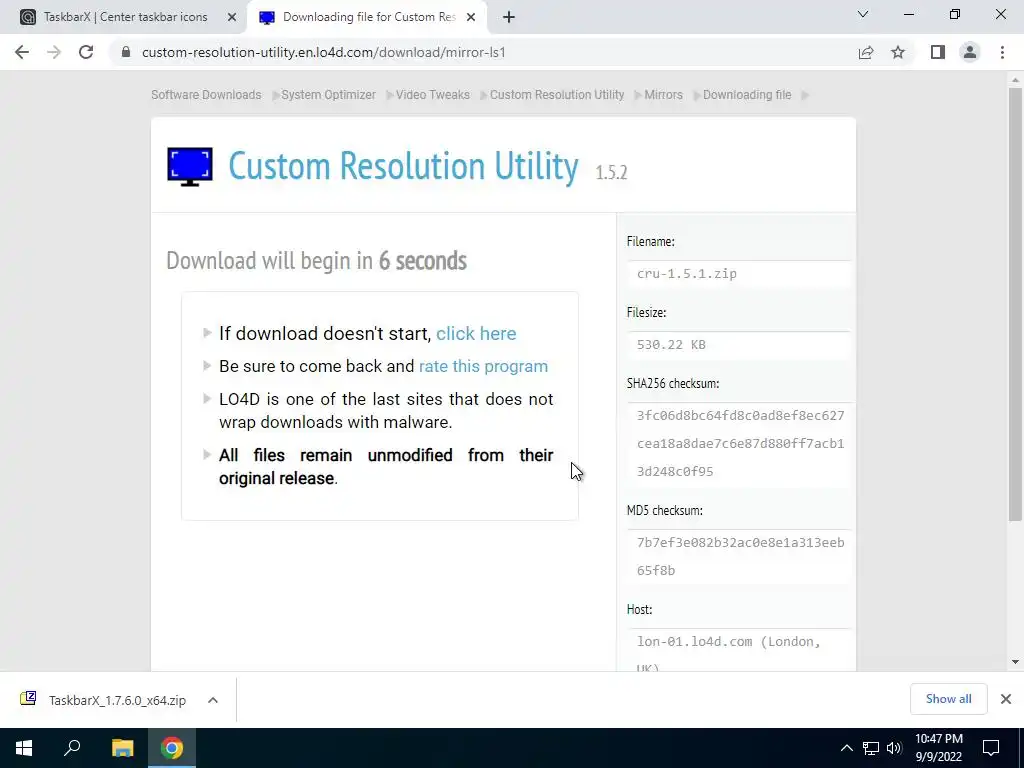Click the address bar URL
1024x768 pixels.
click(323, 52)
